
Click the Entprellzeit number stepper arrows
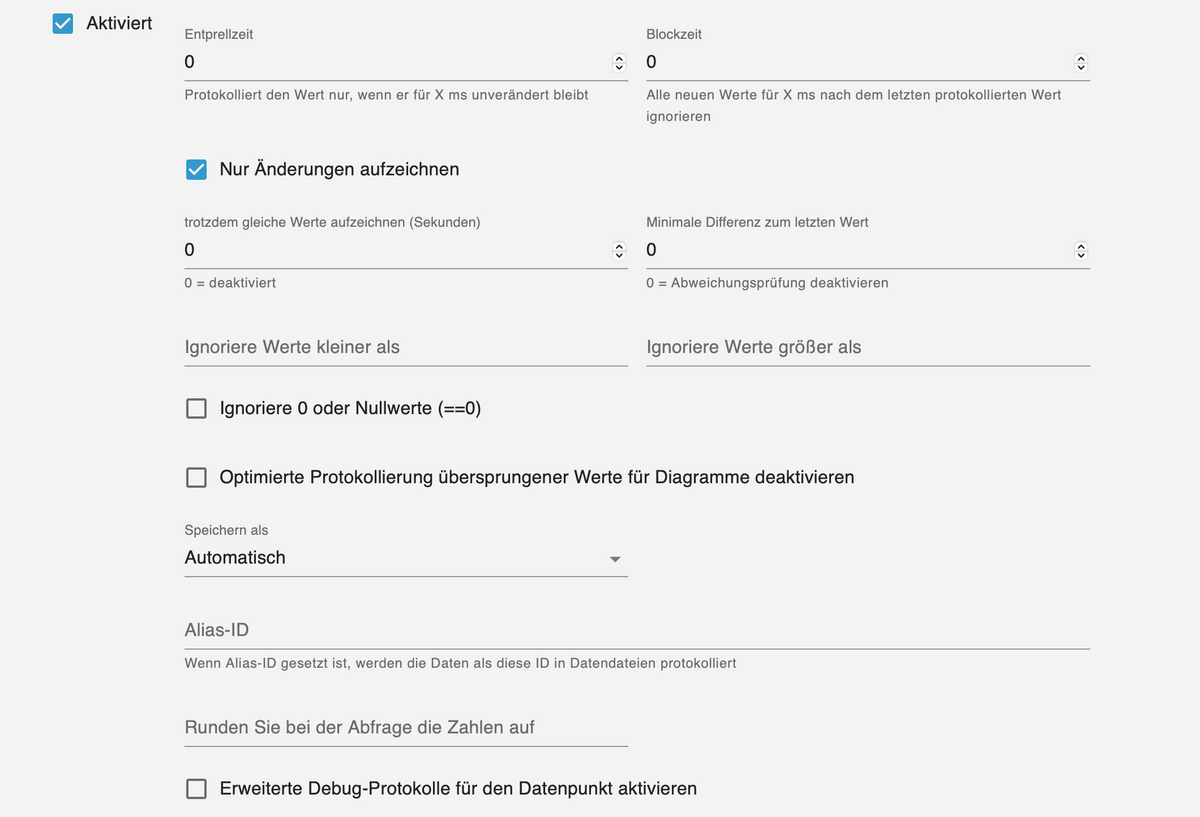point(619,63)
